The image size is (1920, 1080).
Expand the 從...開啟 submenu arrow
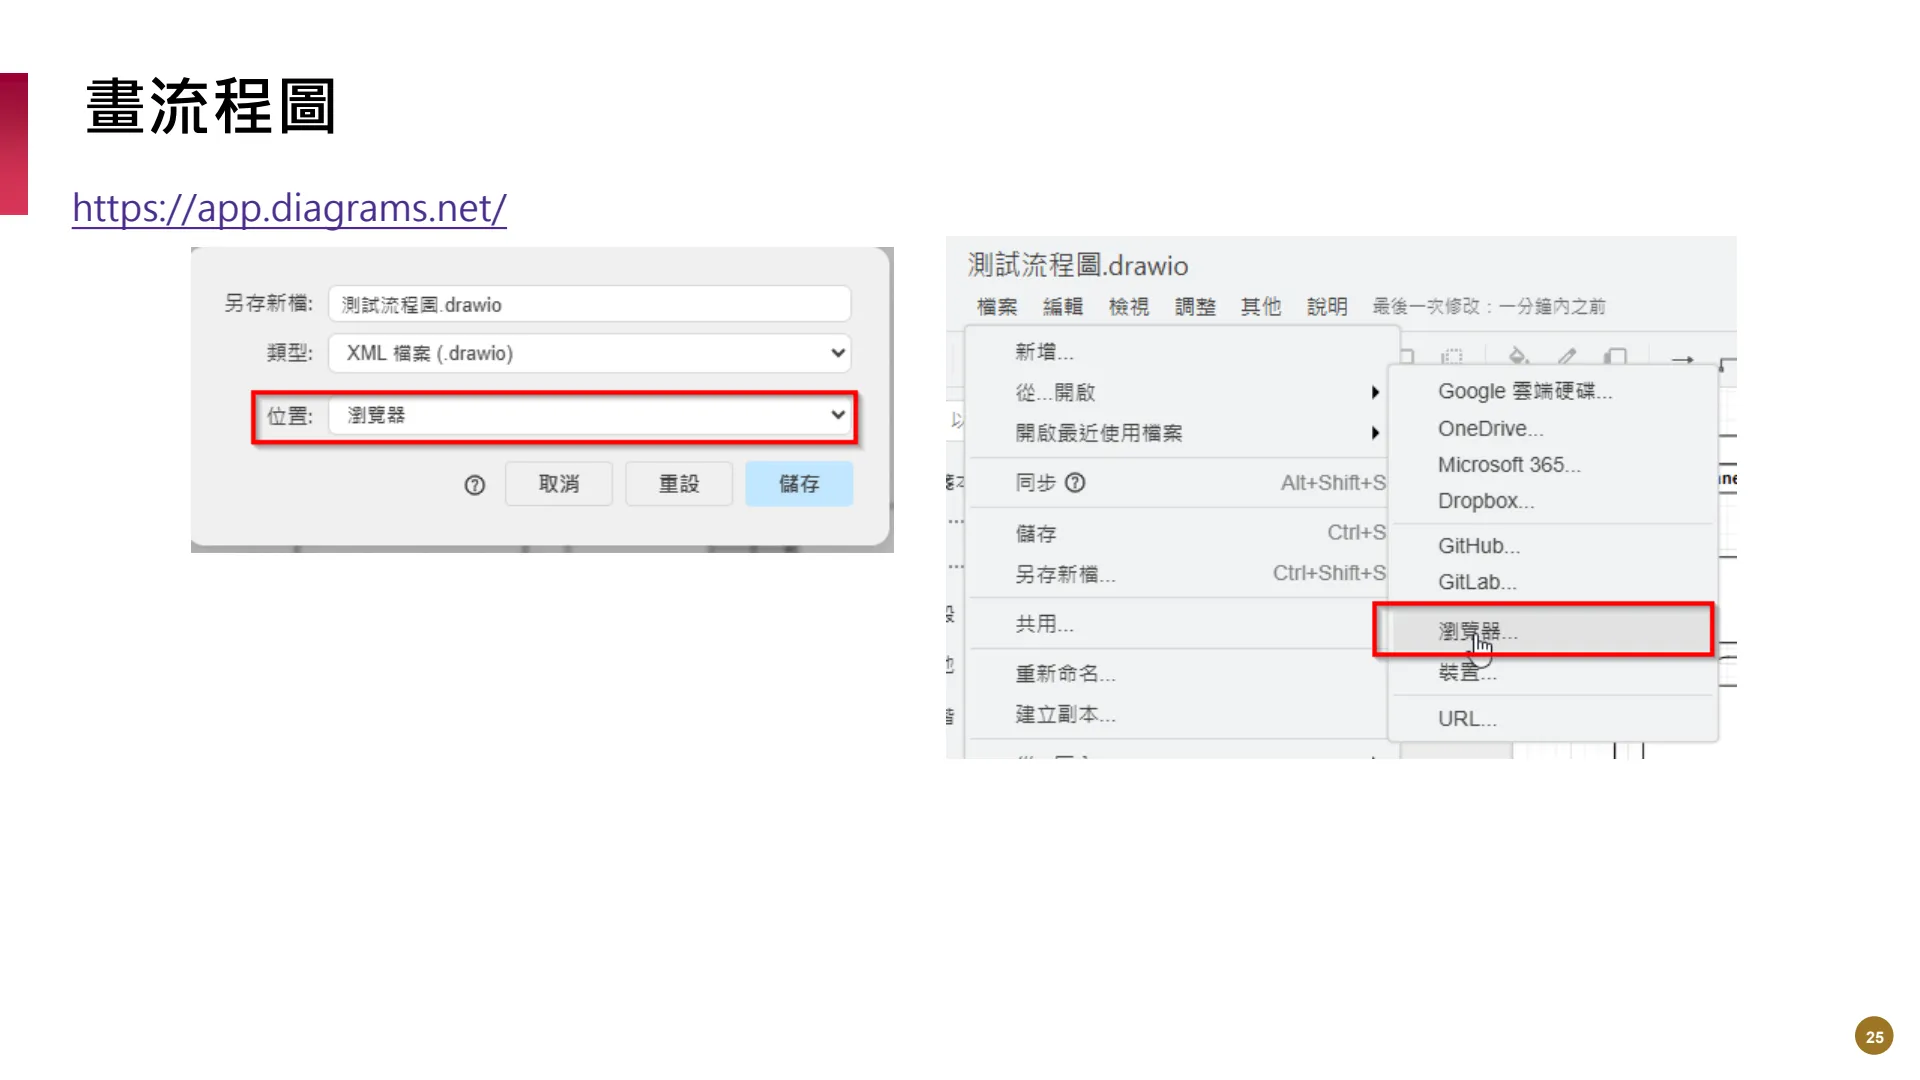(x=1375, y=393)
